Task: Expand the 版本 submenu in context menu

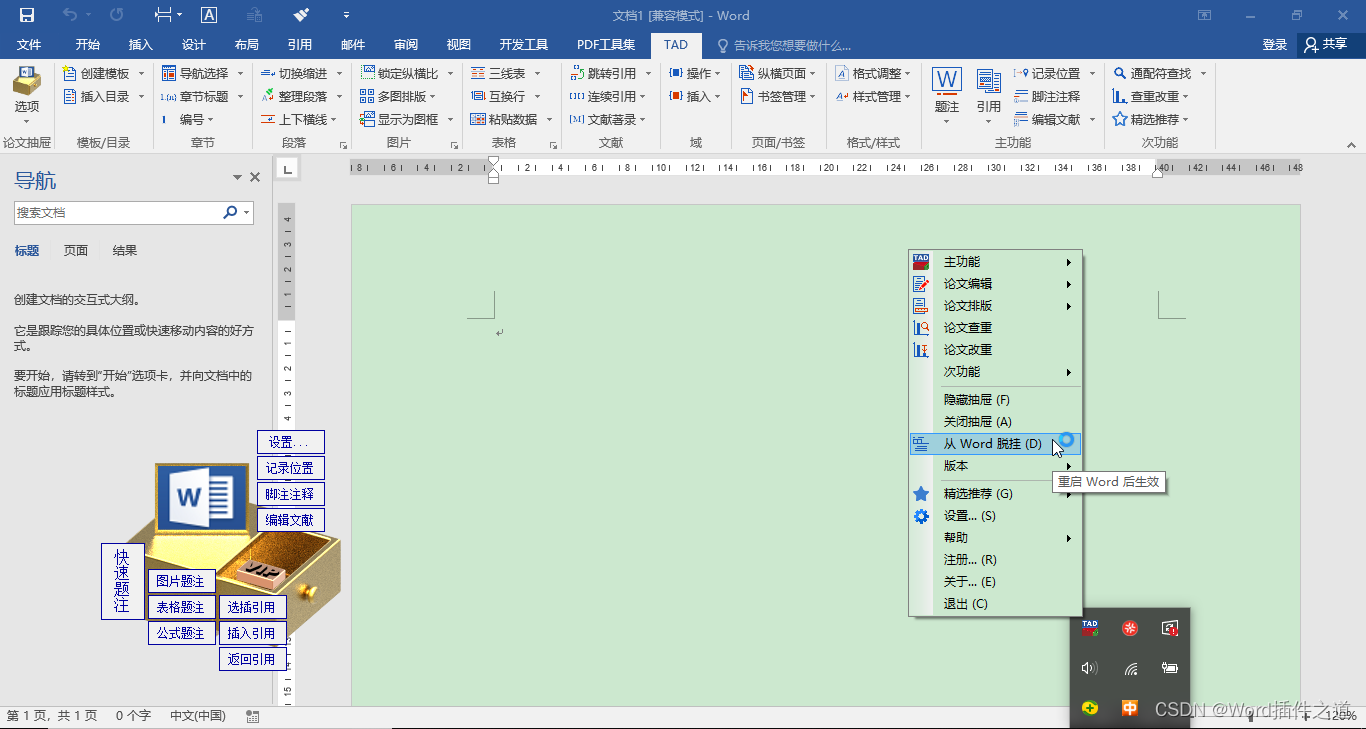Action: [x=956, y=466]
